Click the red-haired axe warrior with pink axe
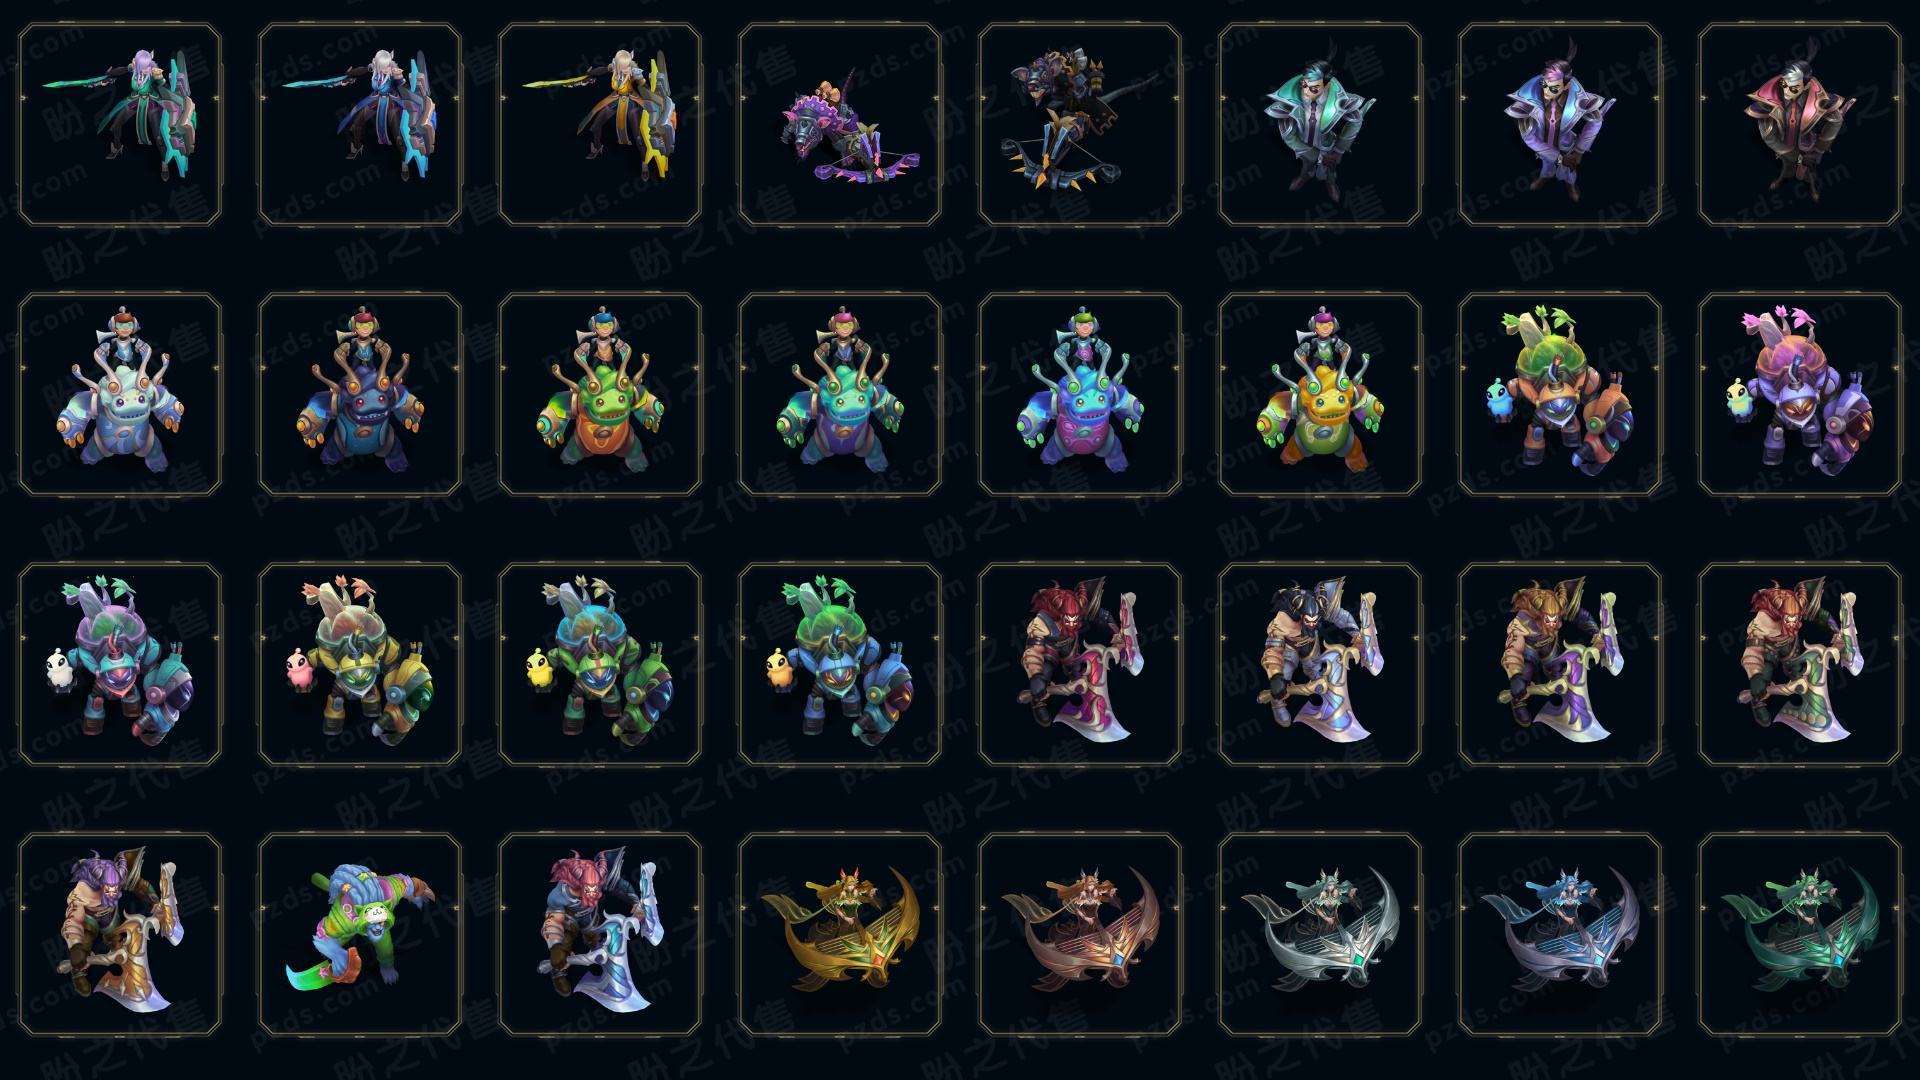This screenshot has height=1080, width=1920. pyautogui.click(x=1080, y=665)
